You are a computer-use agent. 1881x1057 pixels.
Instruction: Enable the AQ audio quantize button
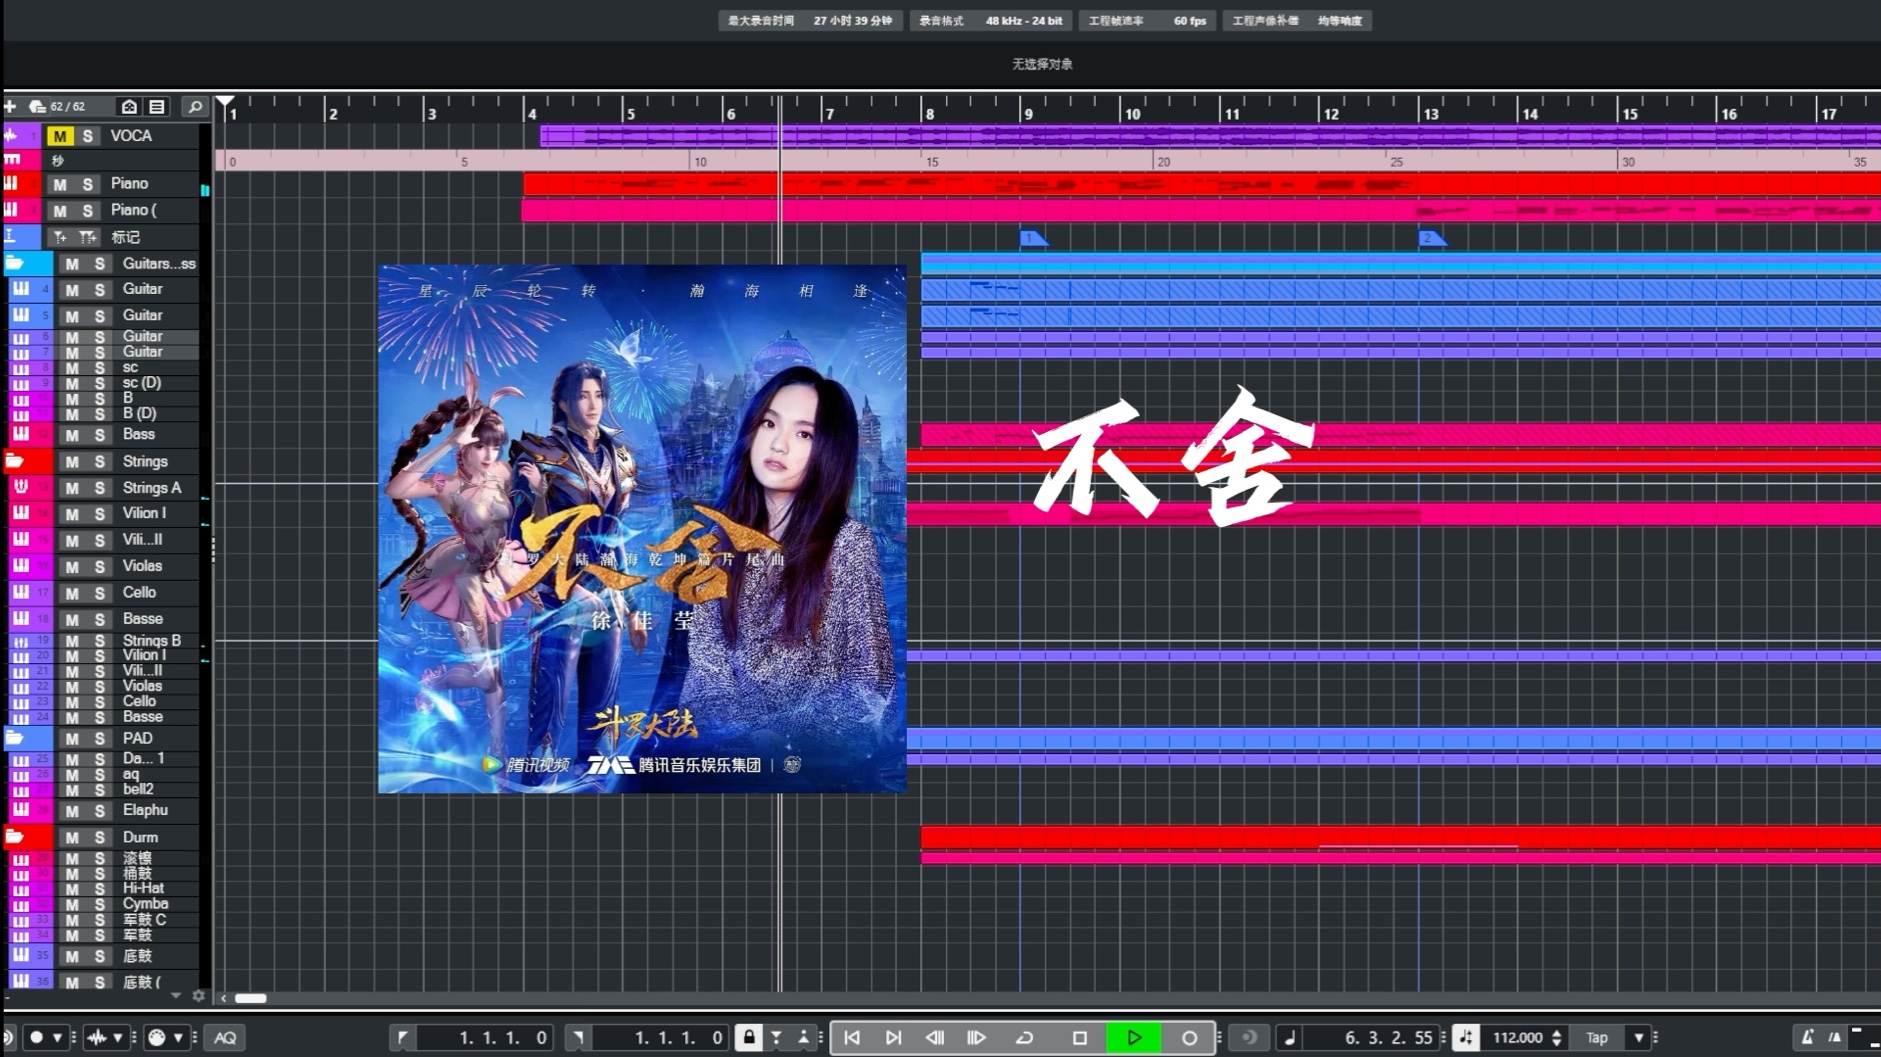click(x=224, y=1037)
